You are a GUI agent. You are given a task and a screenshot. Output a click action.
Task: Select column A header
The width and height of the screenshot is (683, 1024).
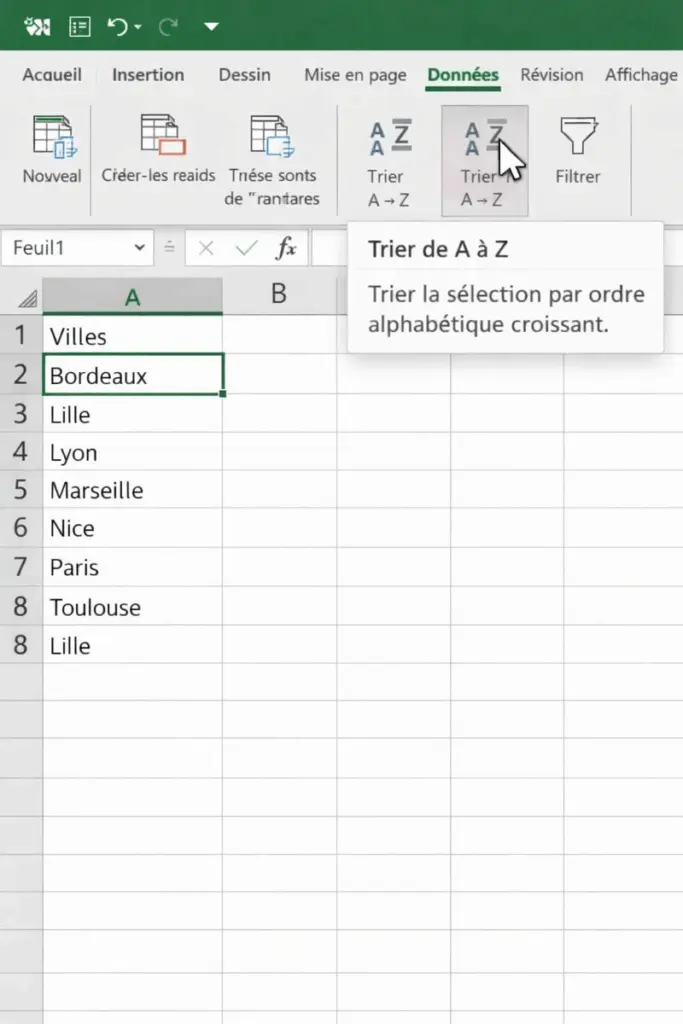[x=132, y=294]
